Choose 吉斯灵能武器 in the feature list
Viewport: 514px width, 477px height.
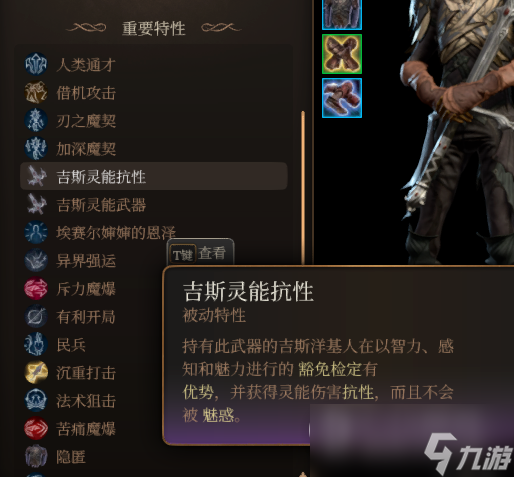click(x=154, y=204)
